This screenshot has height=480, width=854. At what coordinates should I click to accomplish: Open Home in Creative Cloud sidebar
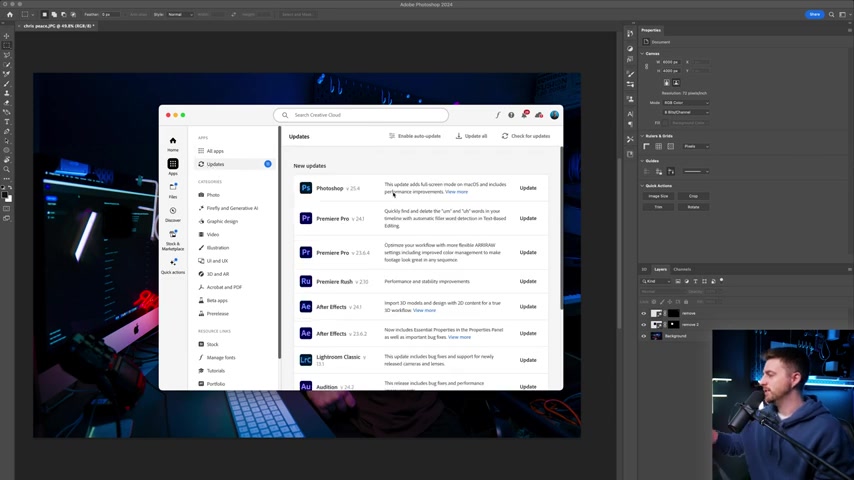point(173,144)
